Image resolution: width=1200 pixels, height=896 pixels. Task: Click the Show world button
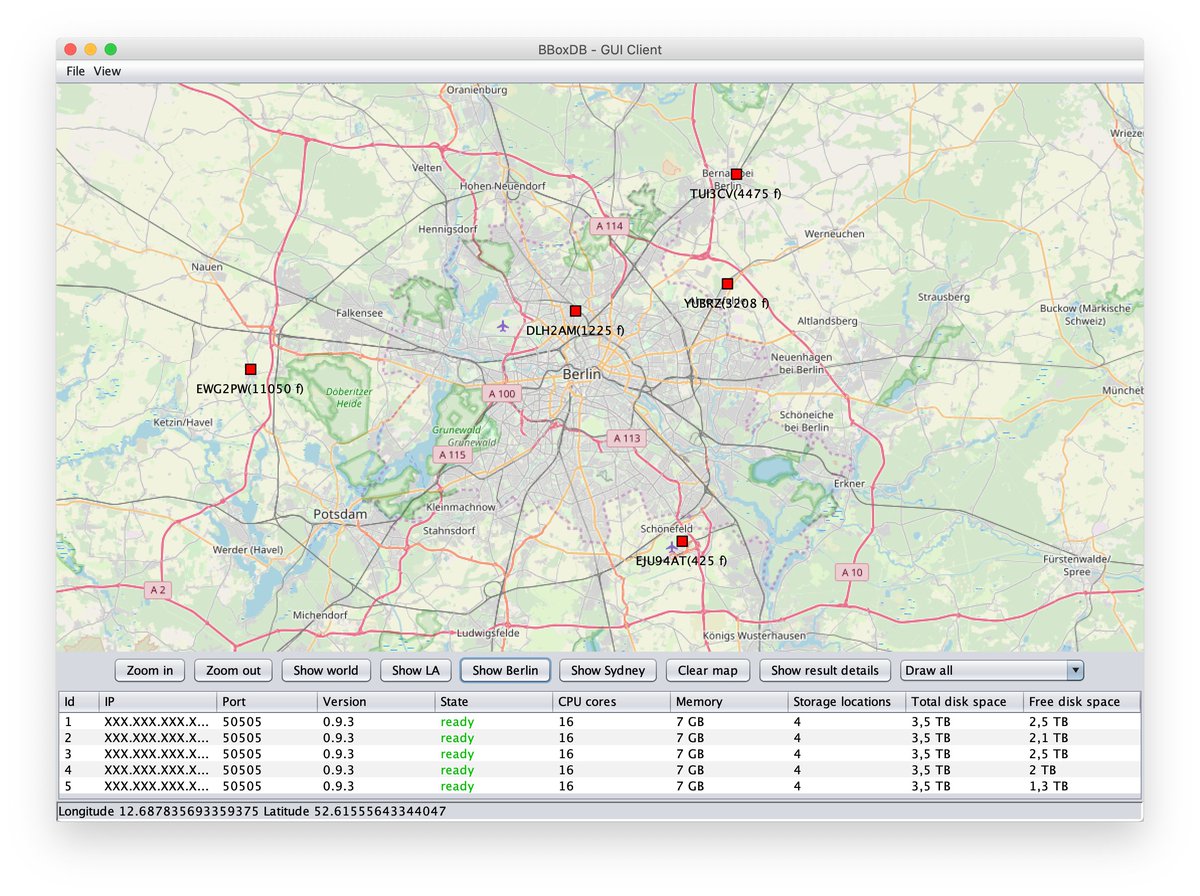(326, 670)
